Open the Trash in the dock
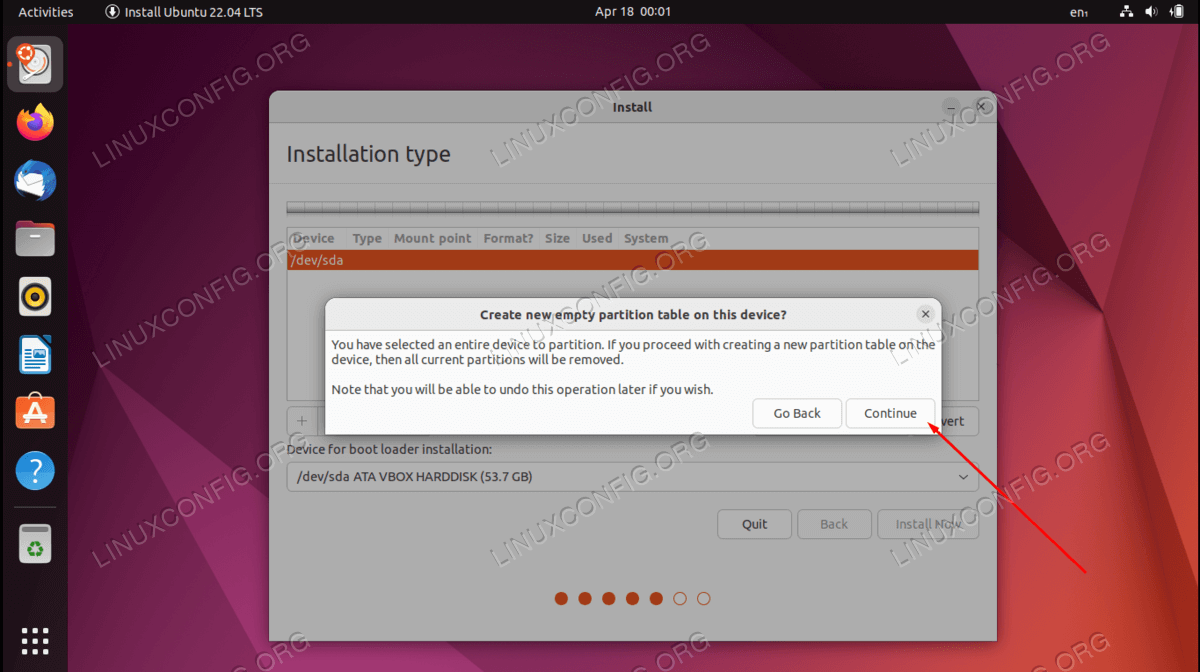Viewport: 1200px width, 672px height. (x=35, y=543)
